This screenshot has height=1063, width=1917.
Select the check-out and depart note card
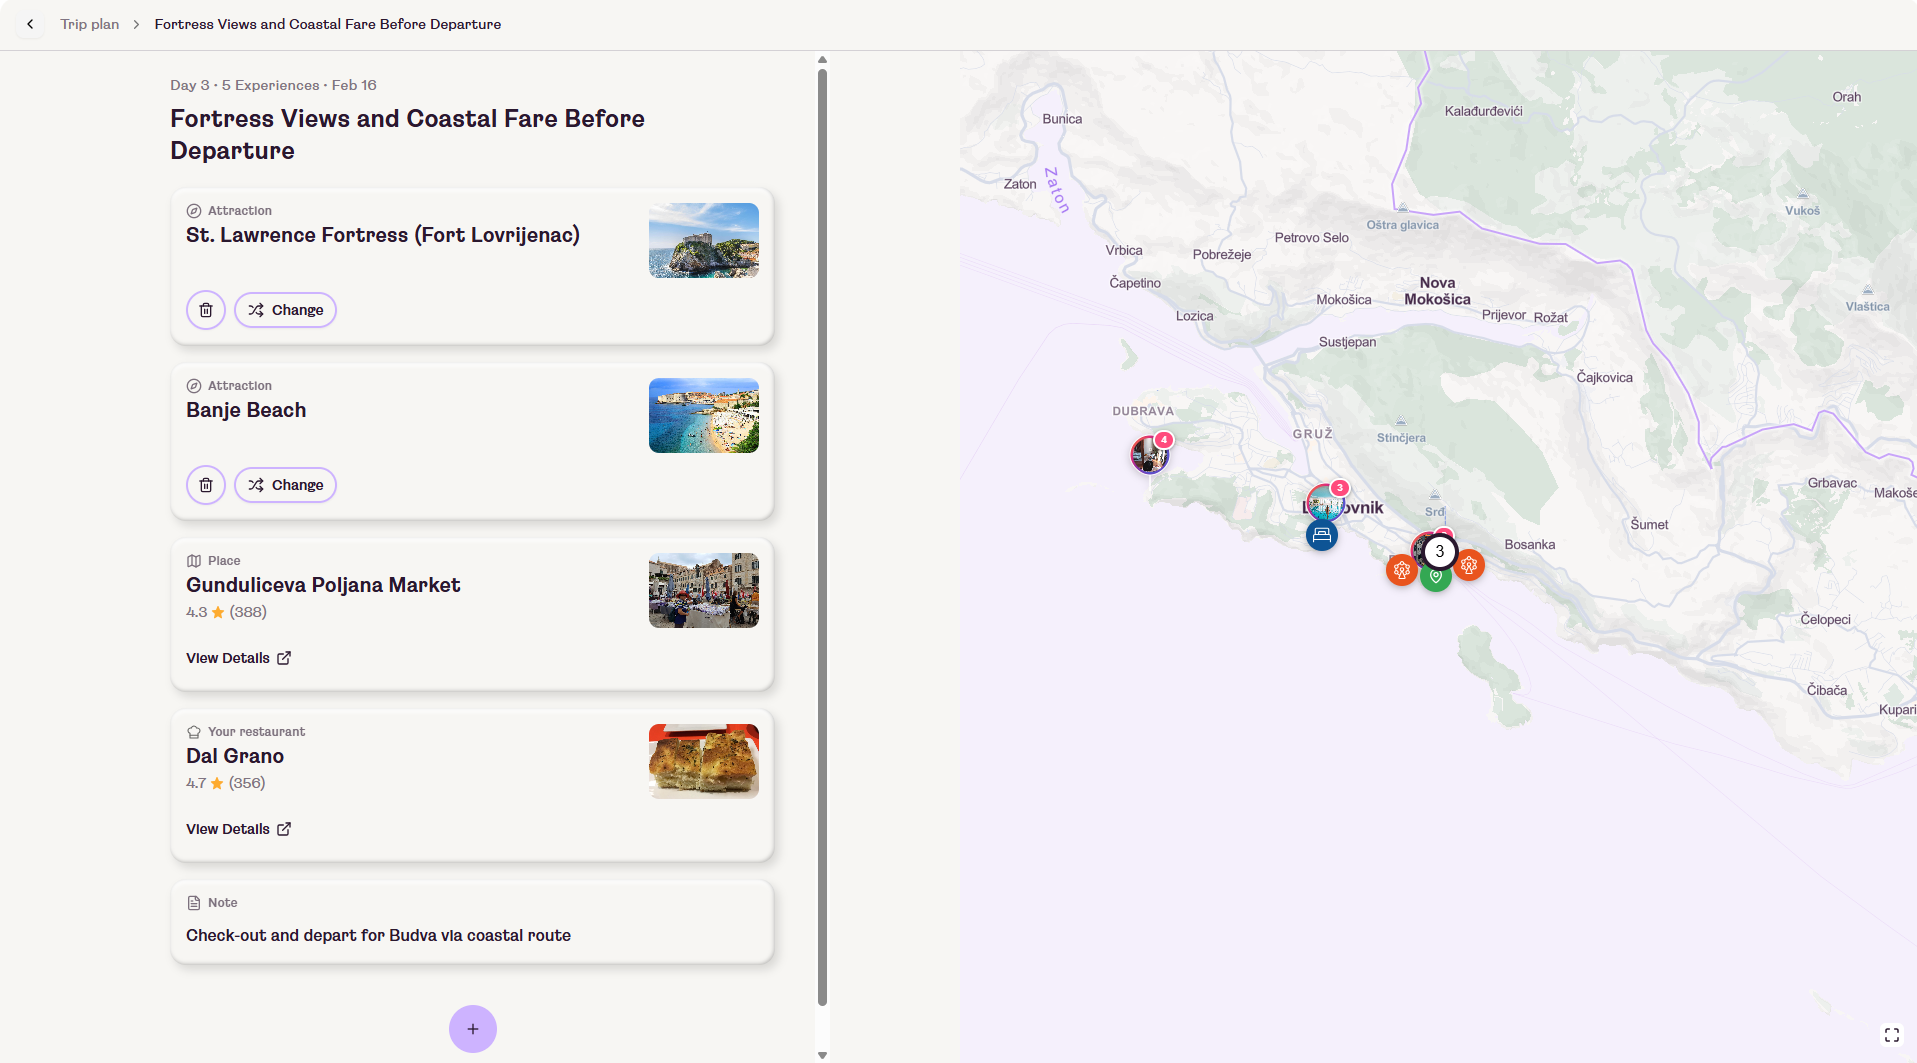pyautogui.click(x=472, y=921)
